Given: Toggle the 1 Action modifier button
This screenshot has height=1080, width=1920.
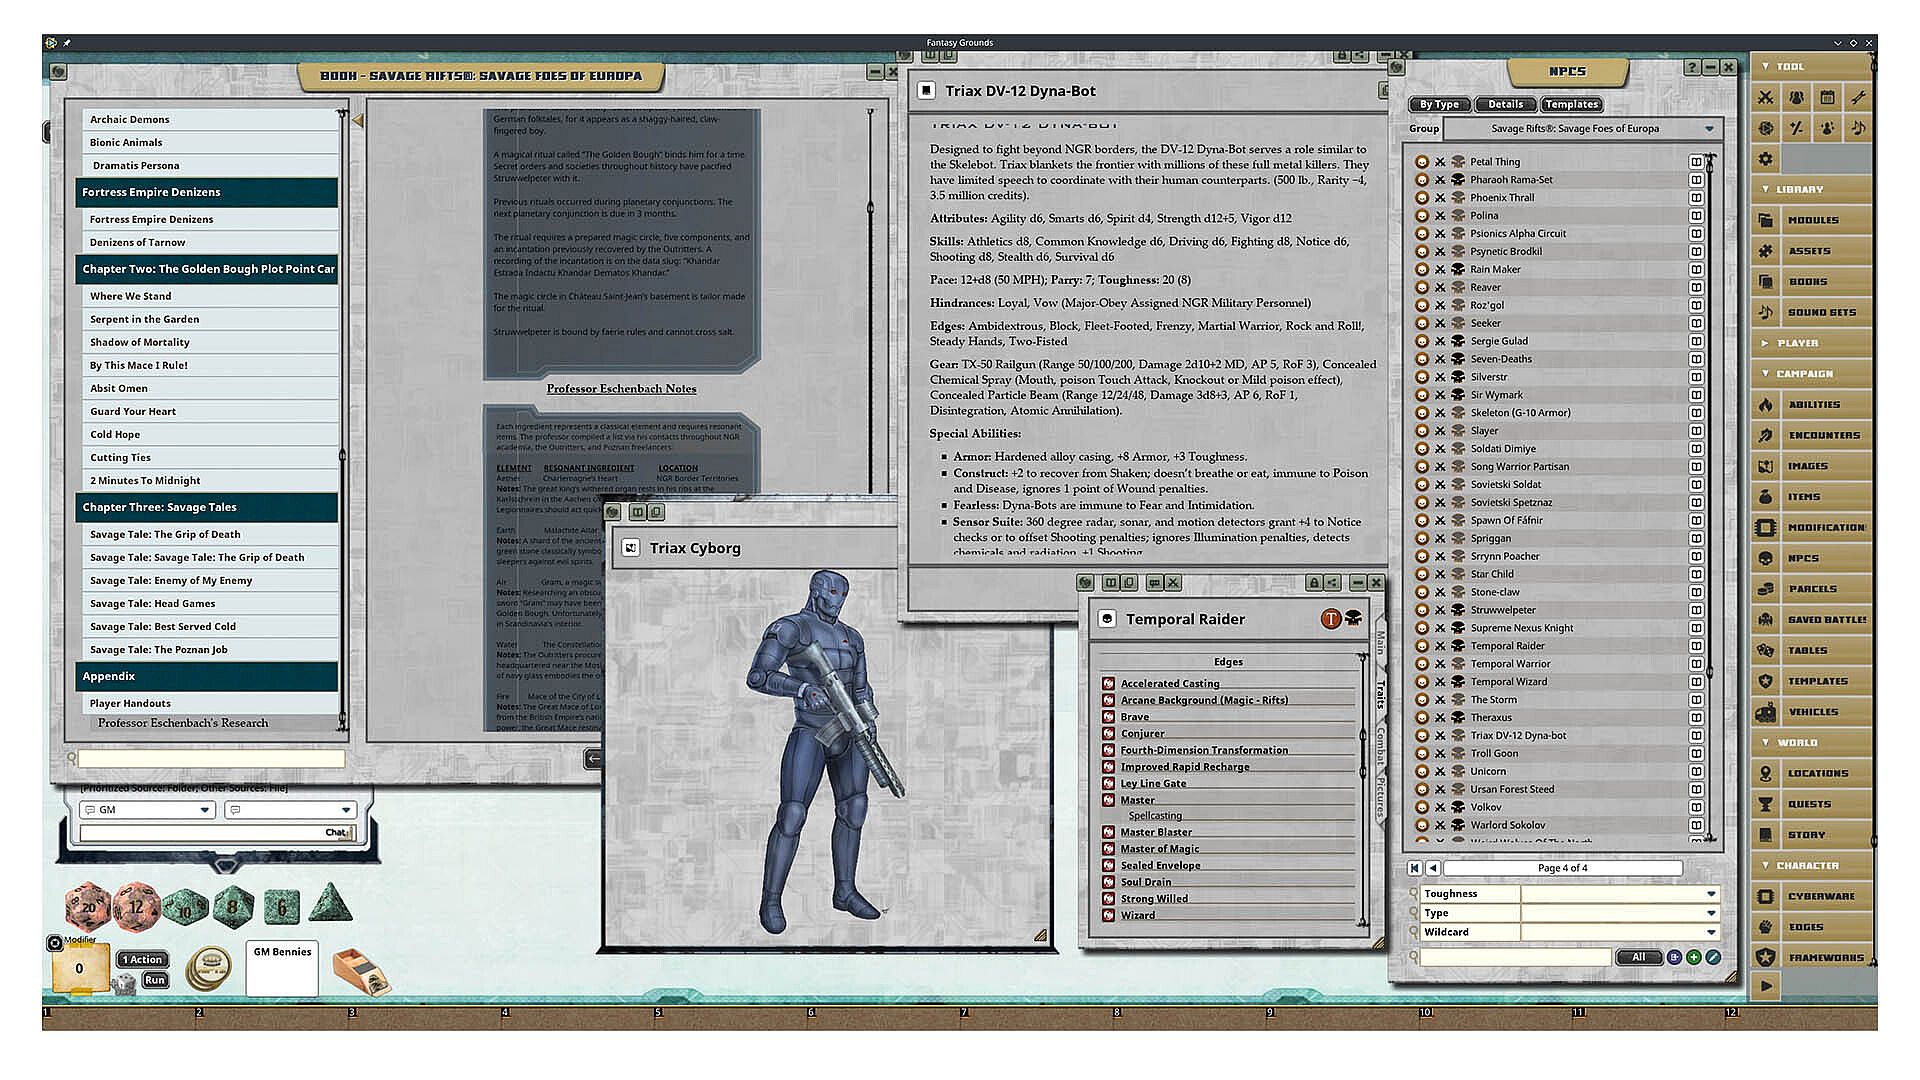Looking at the screenshot, I should tap(141, 959).
